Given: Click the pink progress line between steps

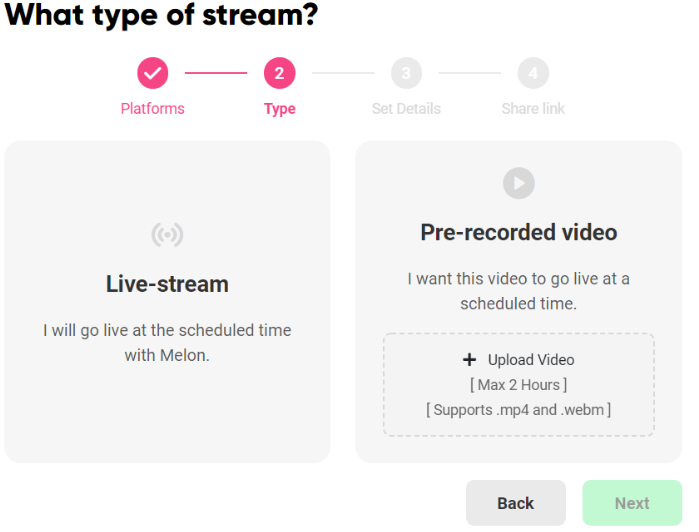Looking at the screenshot, I should [x=215, y=73].
